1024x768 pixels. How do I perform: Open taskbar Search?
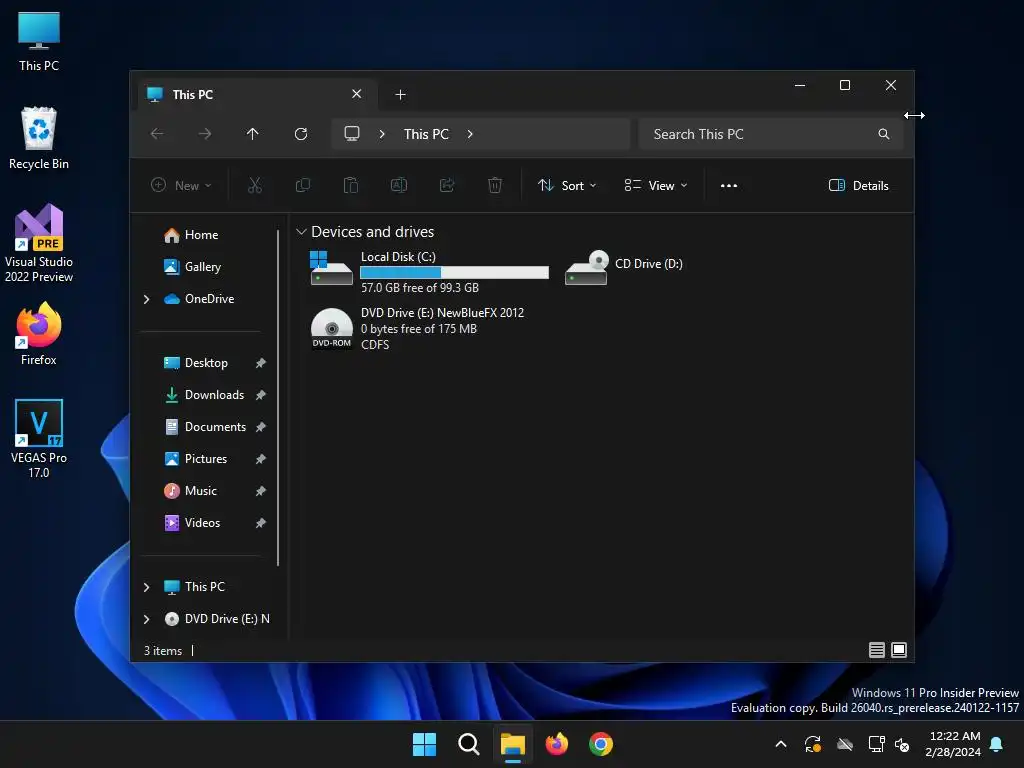[x=469, y=744]
